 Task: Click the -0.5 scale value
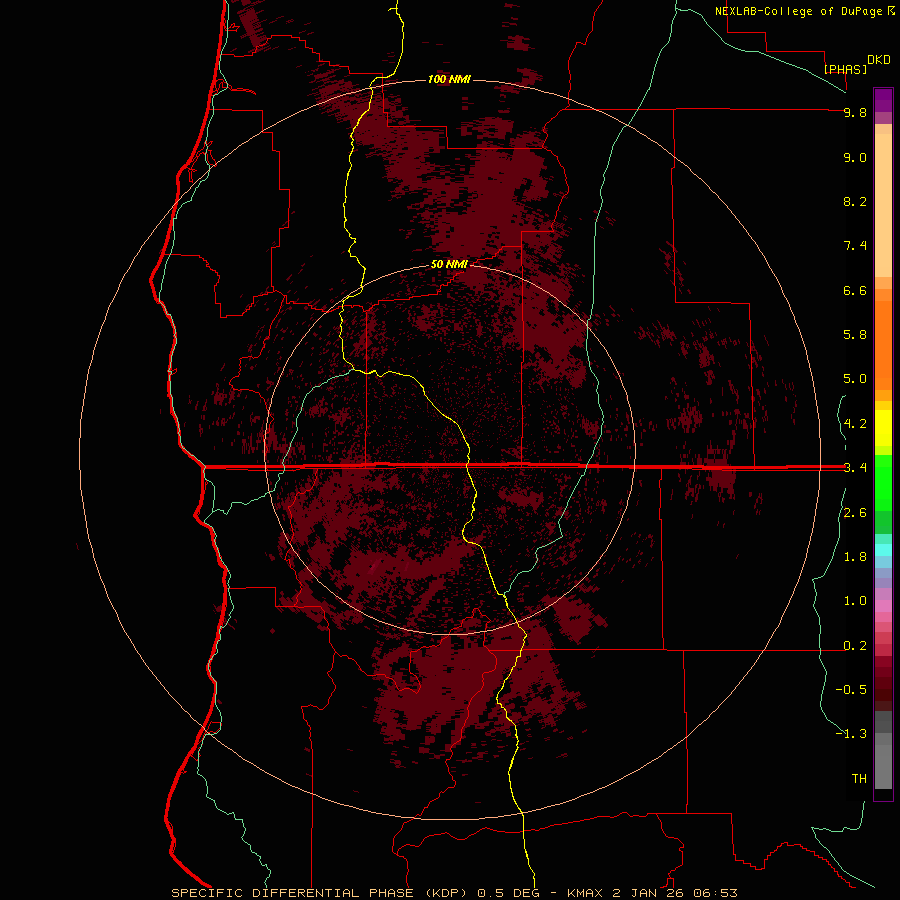coord(851,690)
